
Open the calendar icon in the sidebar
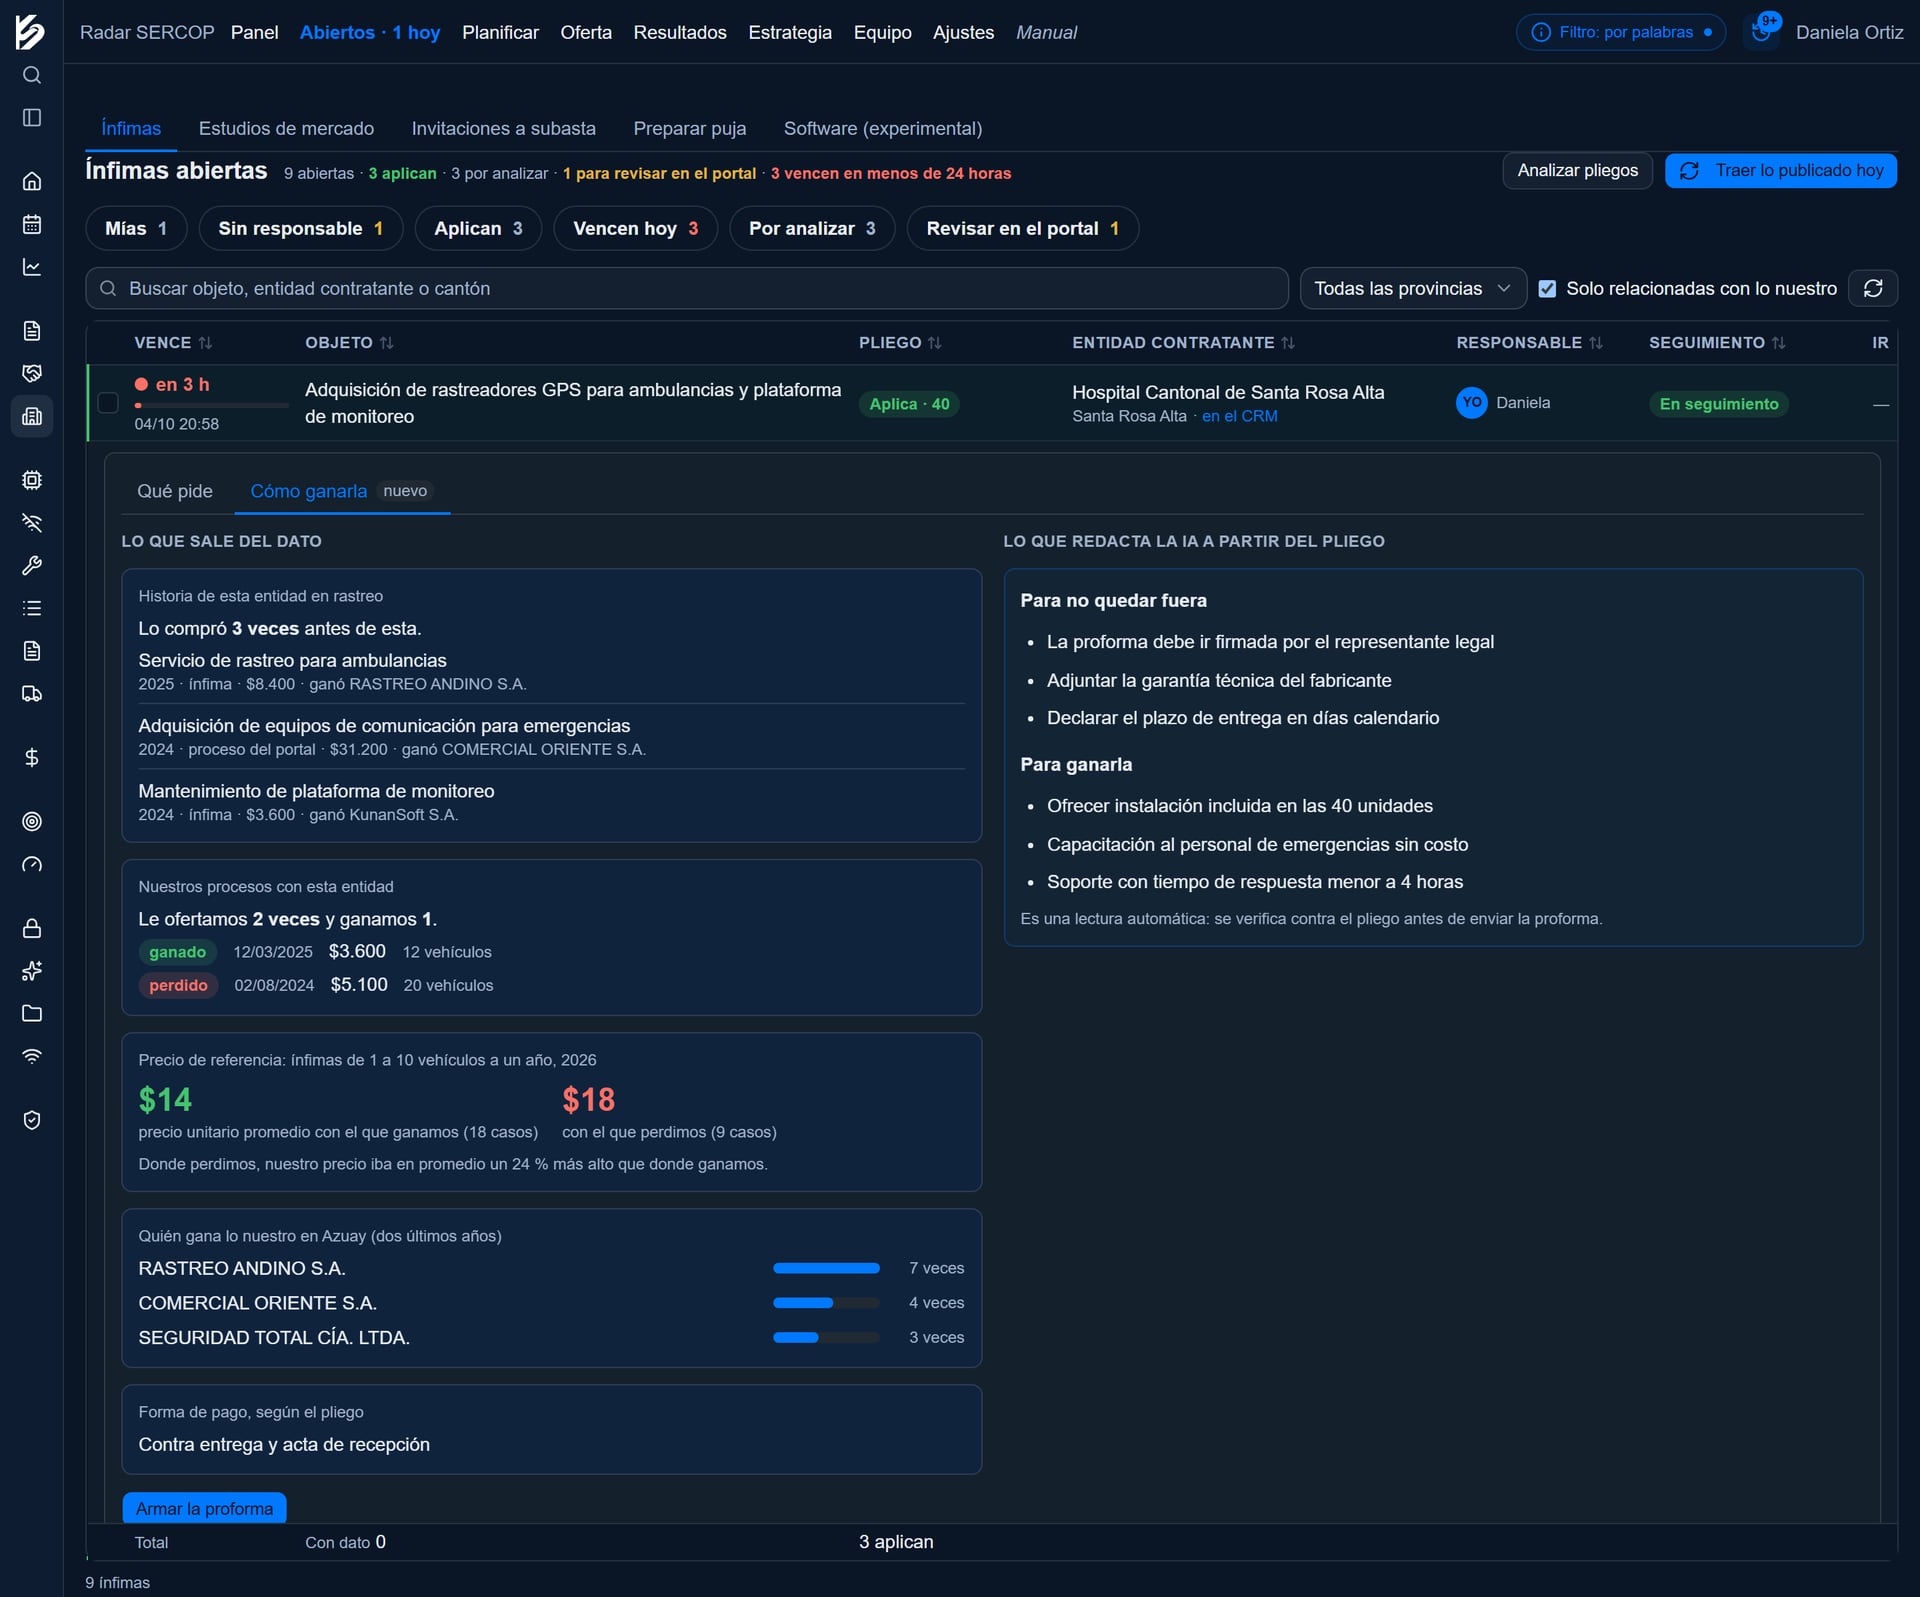pos(32,224)
